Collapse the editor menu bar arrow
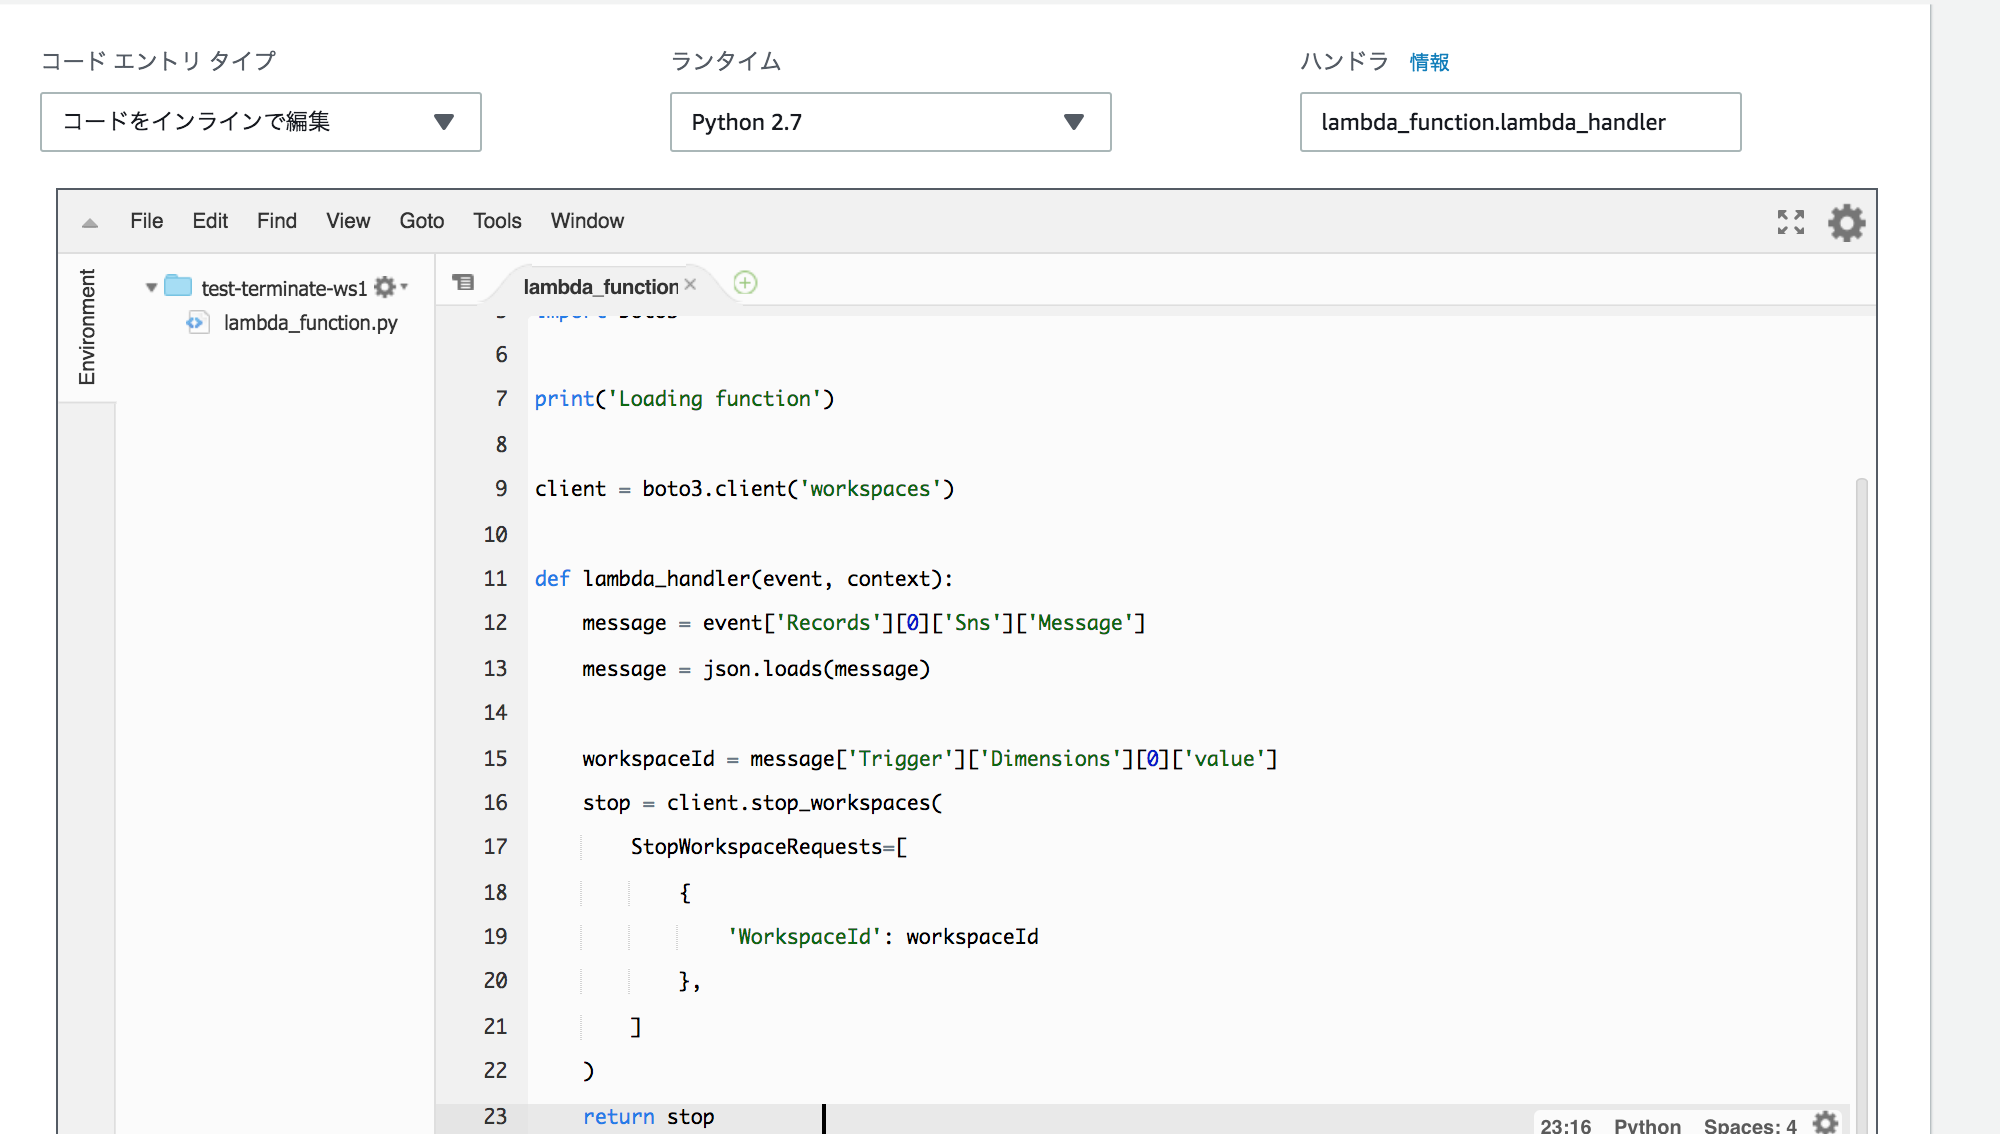Viewport: 2000px width, 1134px height. click(x=90, y=223)
